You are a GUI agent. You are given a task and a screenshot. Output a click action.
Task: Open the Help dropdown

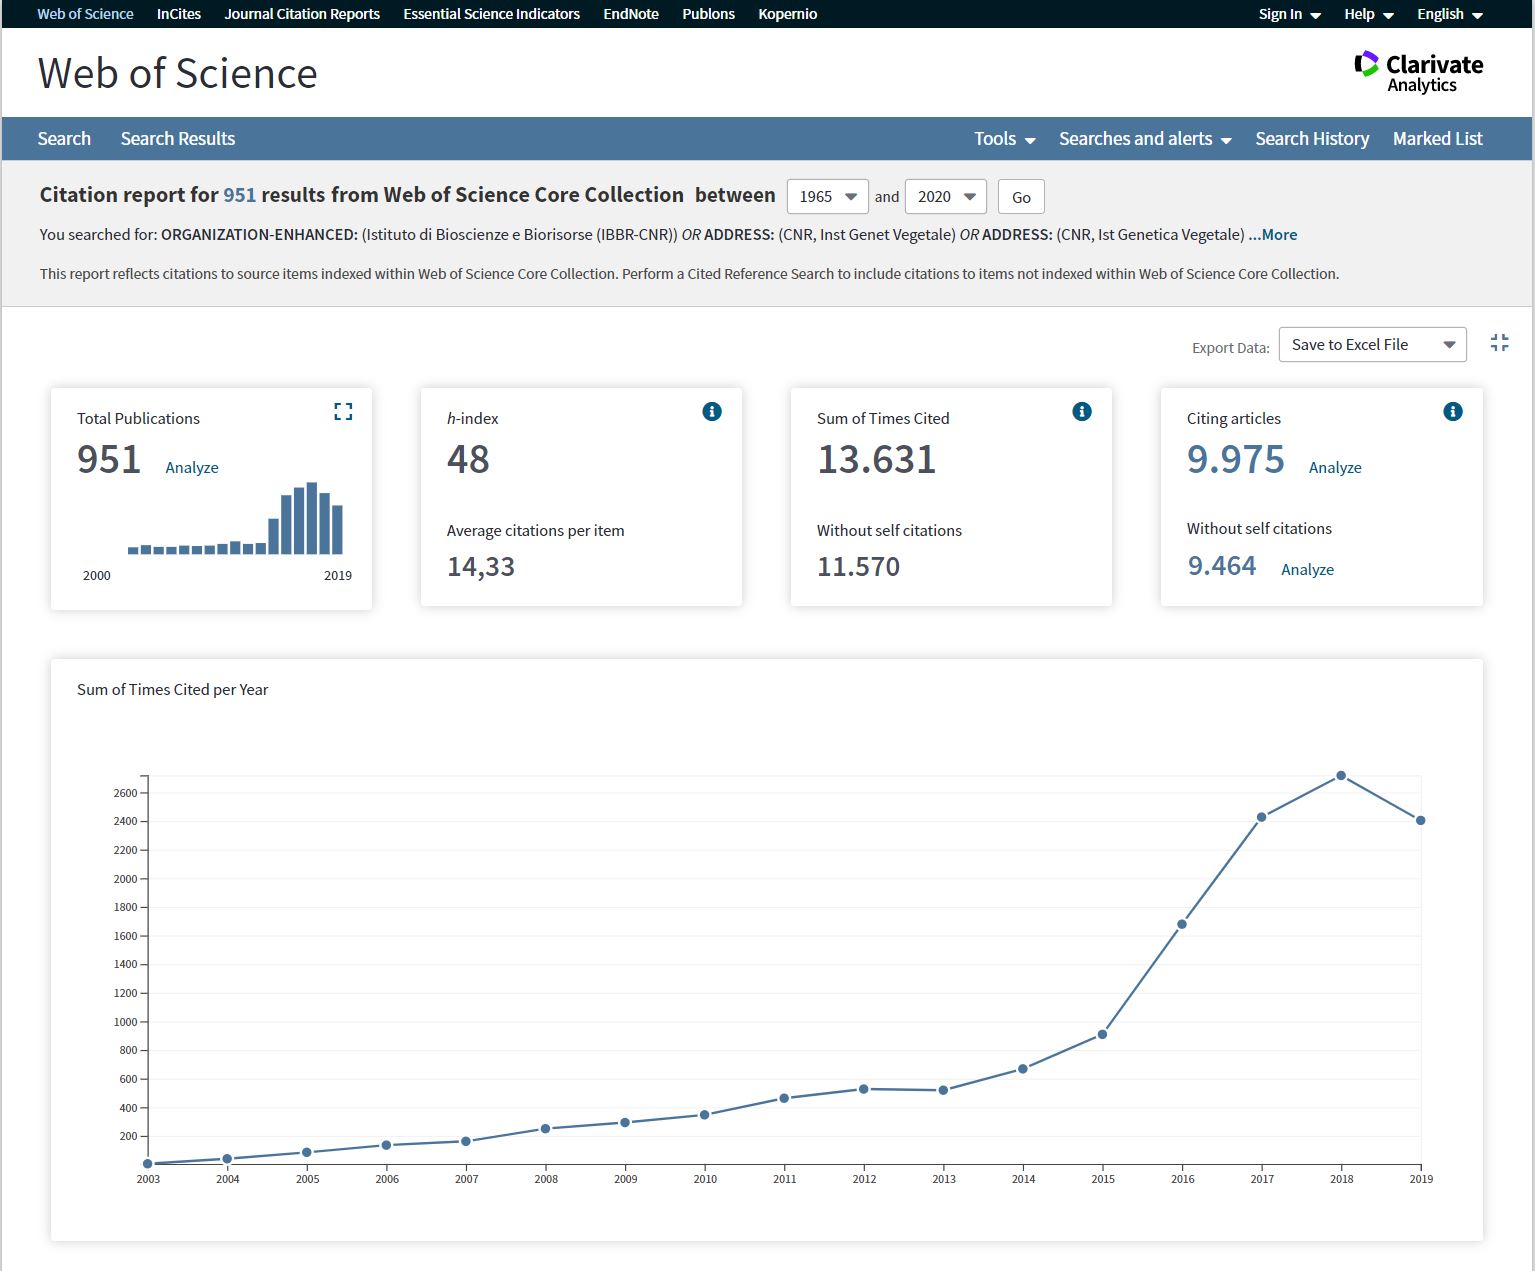coord(1369,14)
